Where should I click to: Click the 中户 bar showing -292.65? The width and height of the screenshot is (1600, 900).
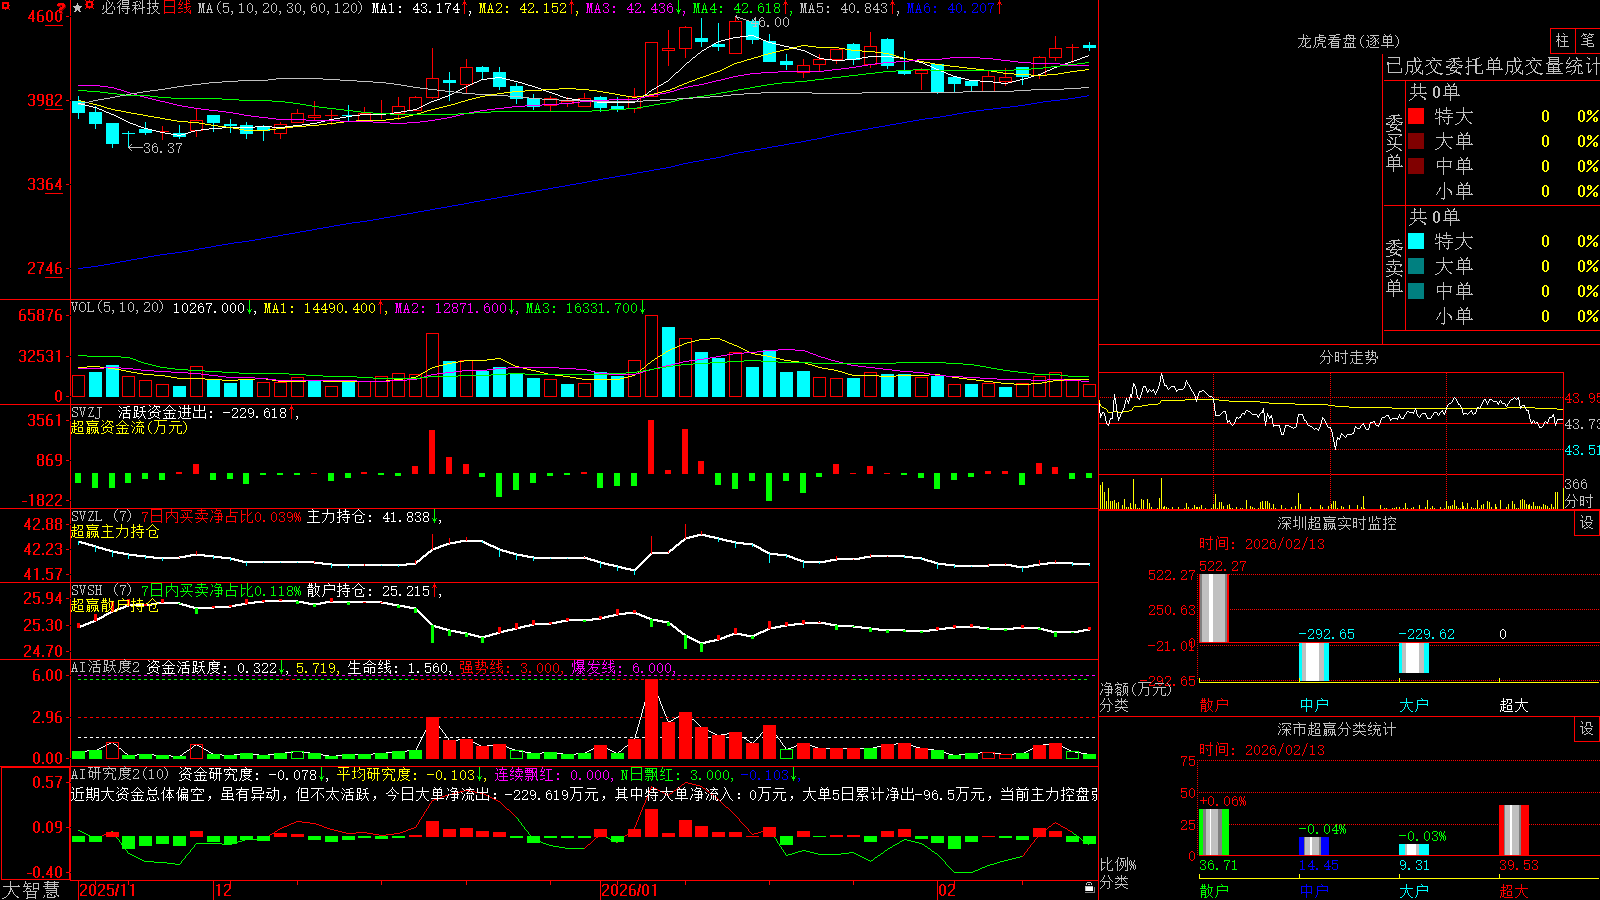click(1314, 662)
